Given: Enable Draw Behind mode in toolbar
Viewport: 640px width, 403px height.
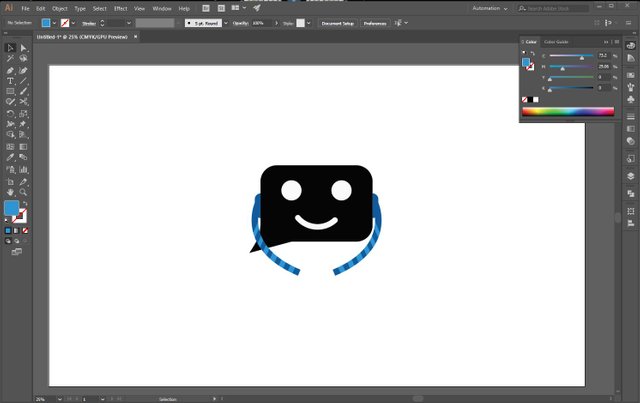Looking at the screenshot, I should (16, 241).
